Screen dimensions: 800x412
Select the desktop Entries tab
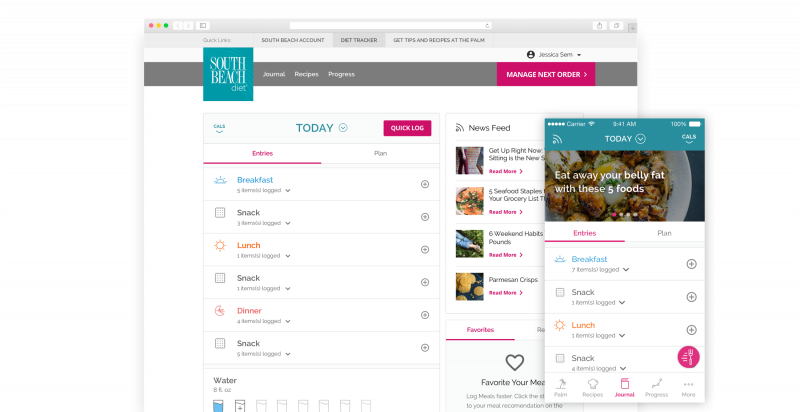pyautogui.click(x=262, y=153)
